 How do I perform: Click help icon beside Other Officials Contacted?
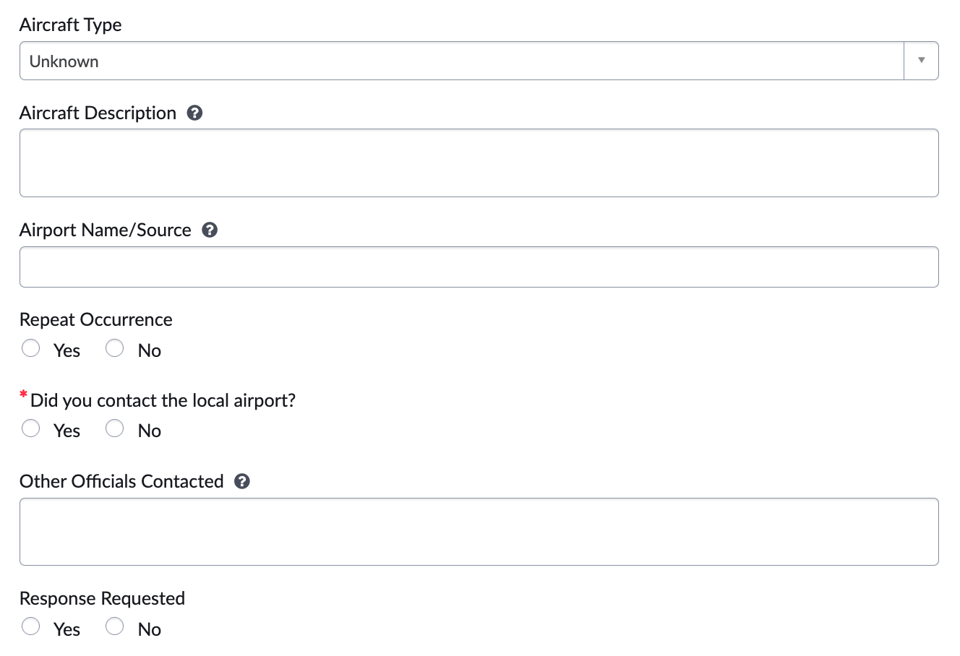(x=242, y=481)
